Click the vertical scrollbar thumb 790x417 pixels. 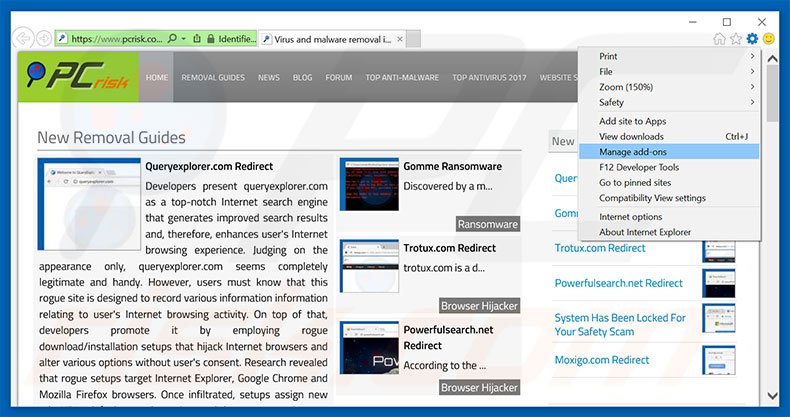pos(772,94)
